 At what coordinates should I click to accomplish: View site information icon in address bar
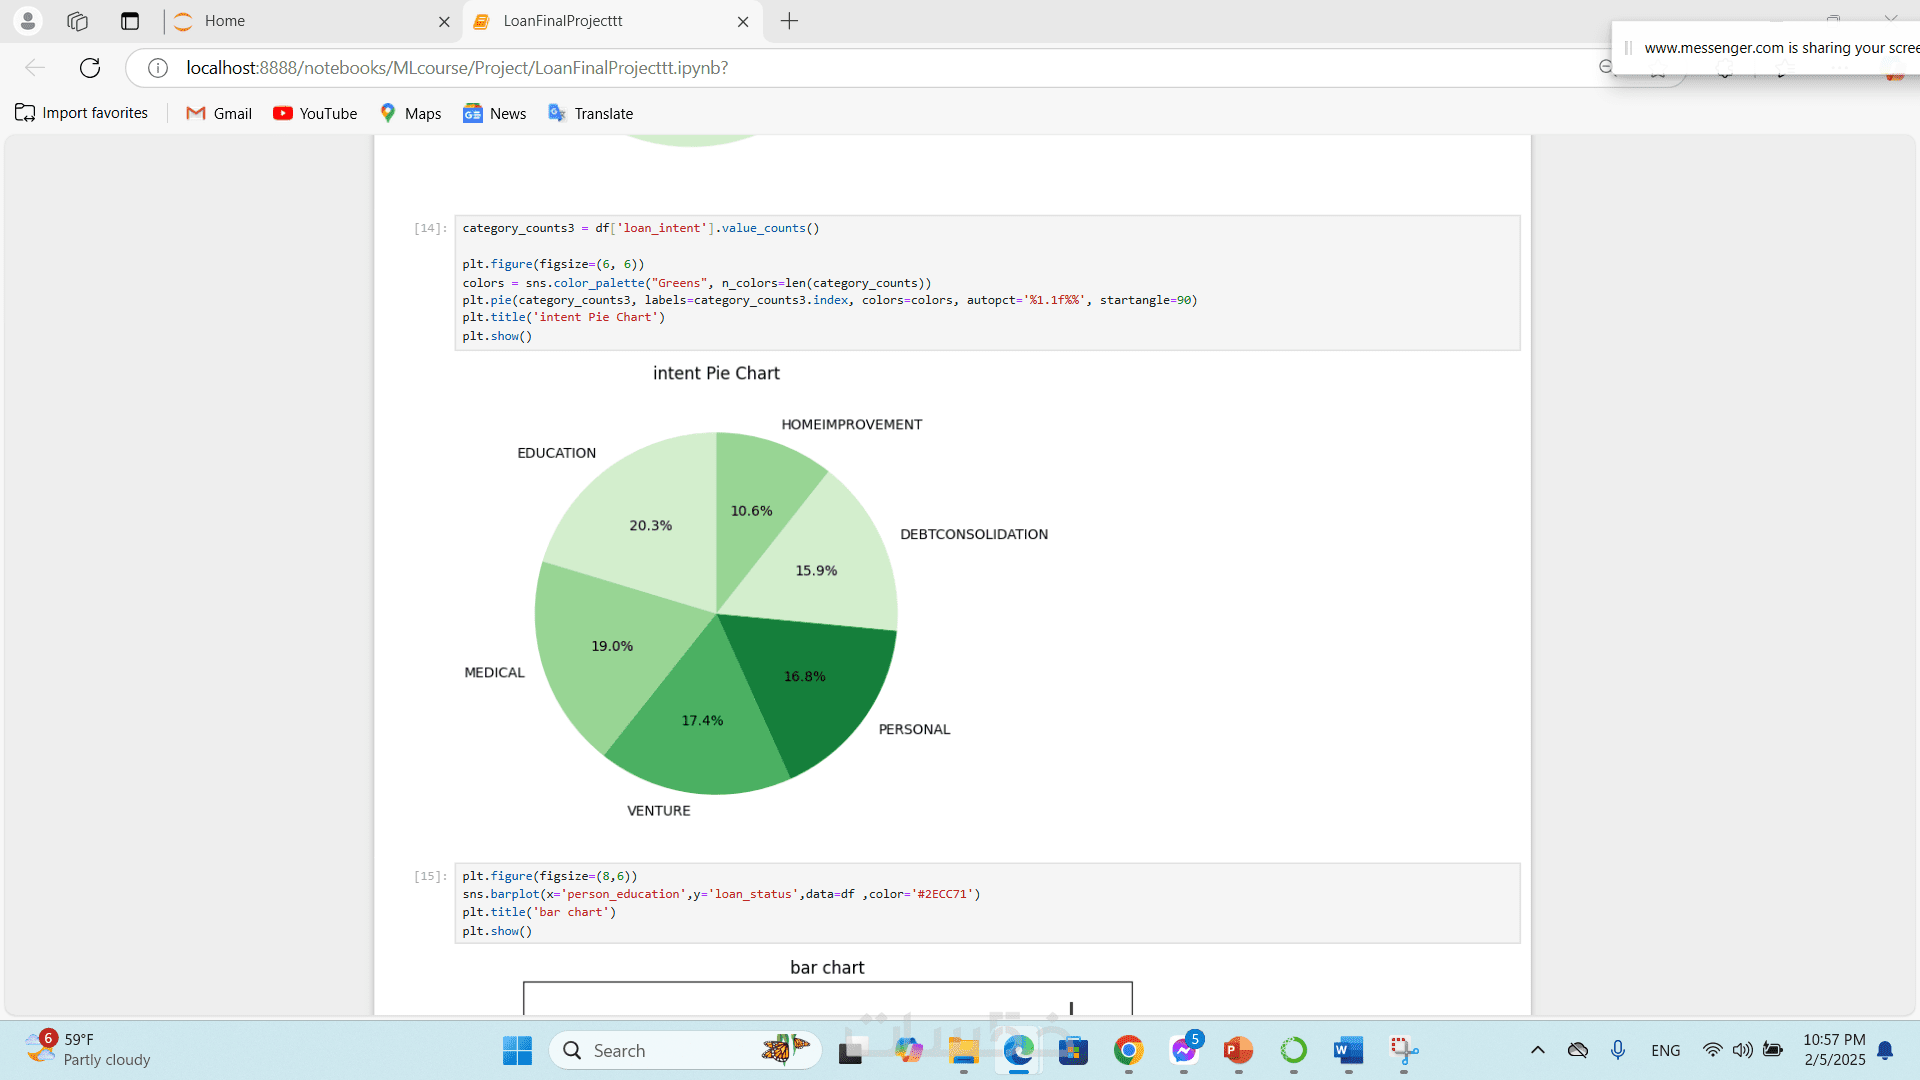158,68
